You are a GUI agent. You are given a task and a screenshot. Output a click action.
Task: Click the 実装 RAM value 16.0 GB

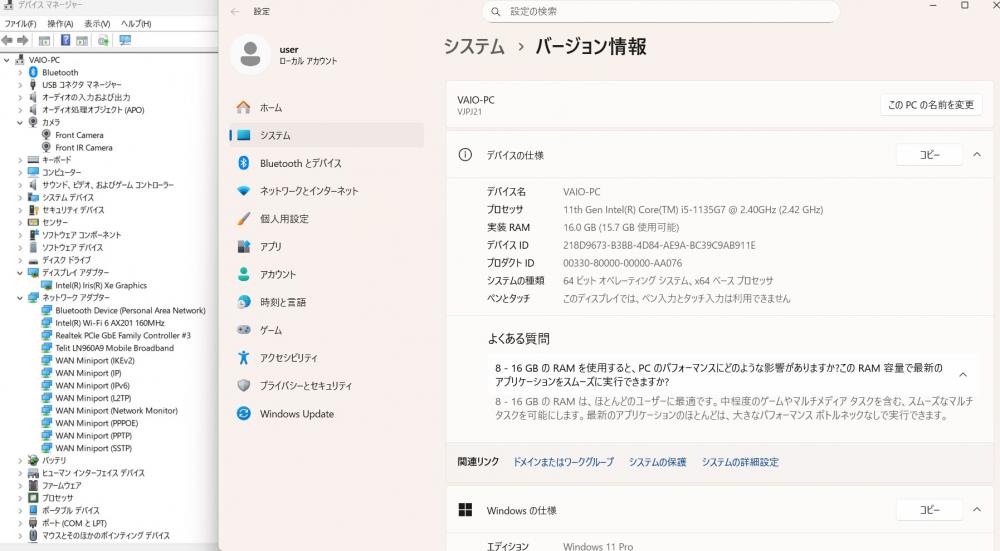click(621, 227)
